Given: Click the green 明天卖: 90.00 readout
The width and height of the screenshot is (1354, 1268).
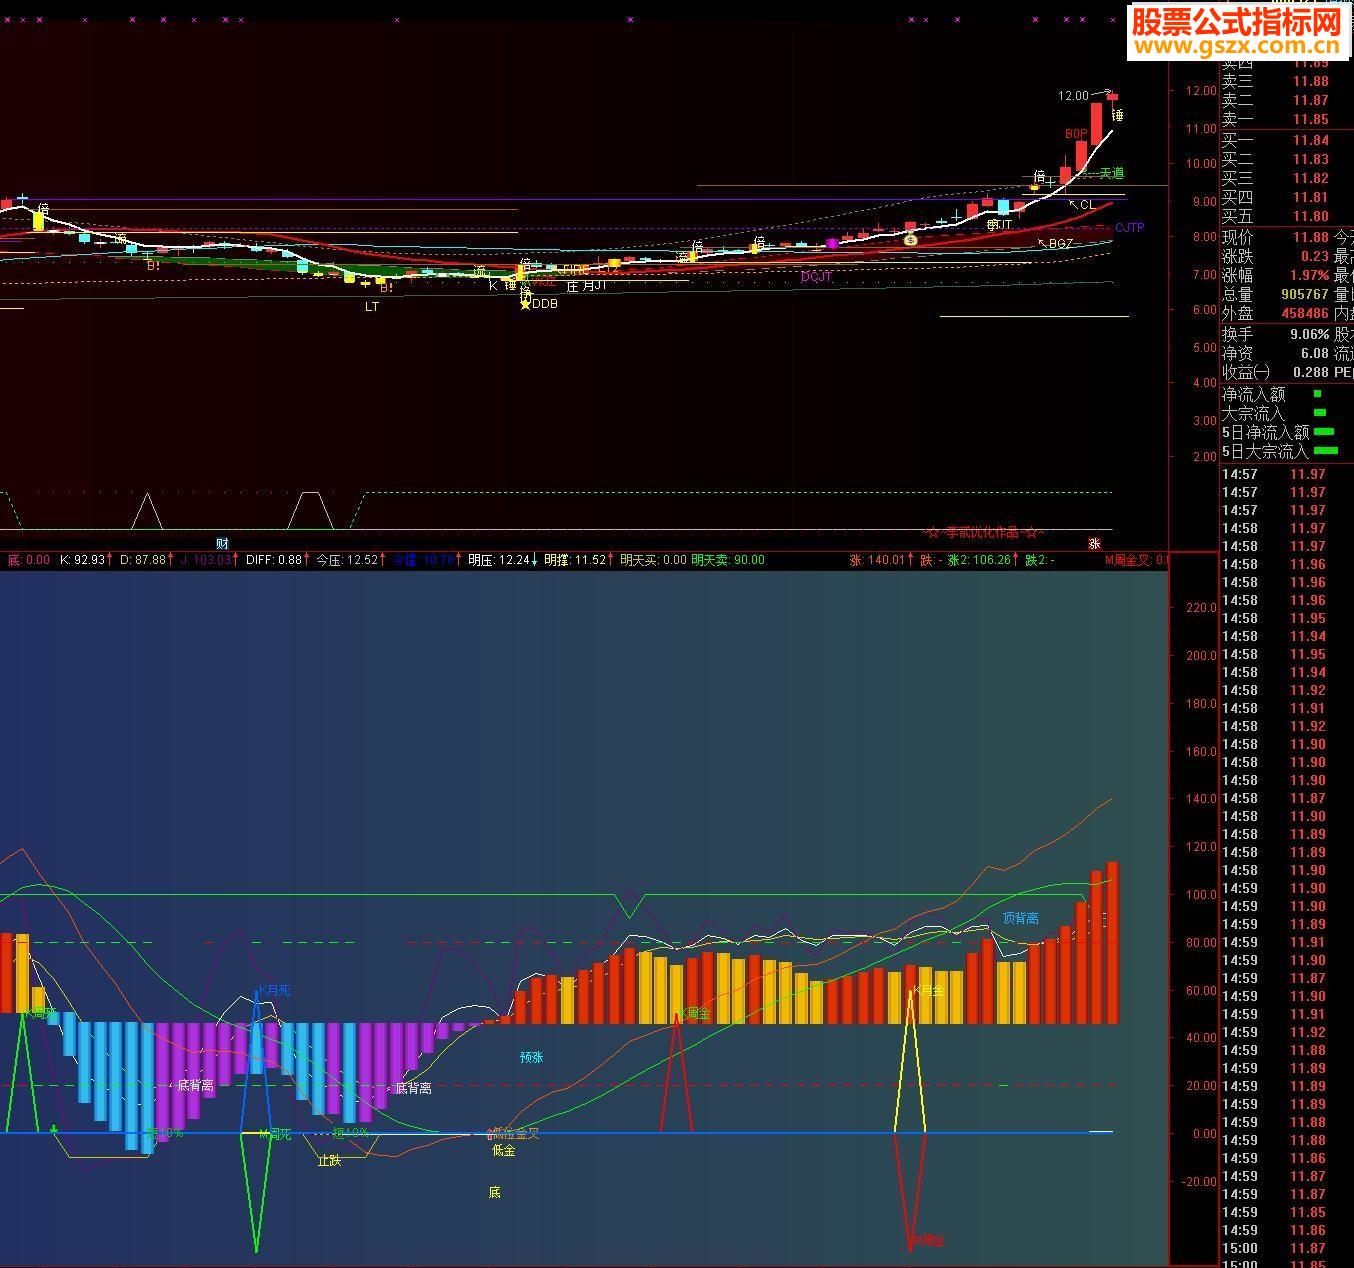Looking at the screenshot, I should coord(728,560).
